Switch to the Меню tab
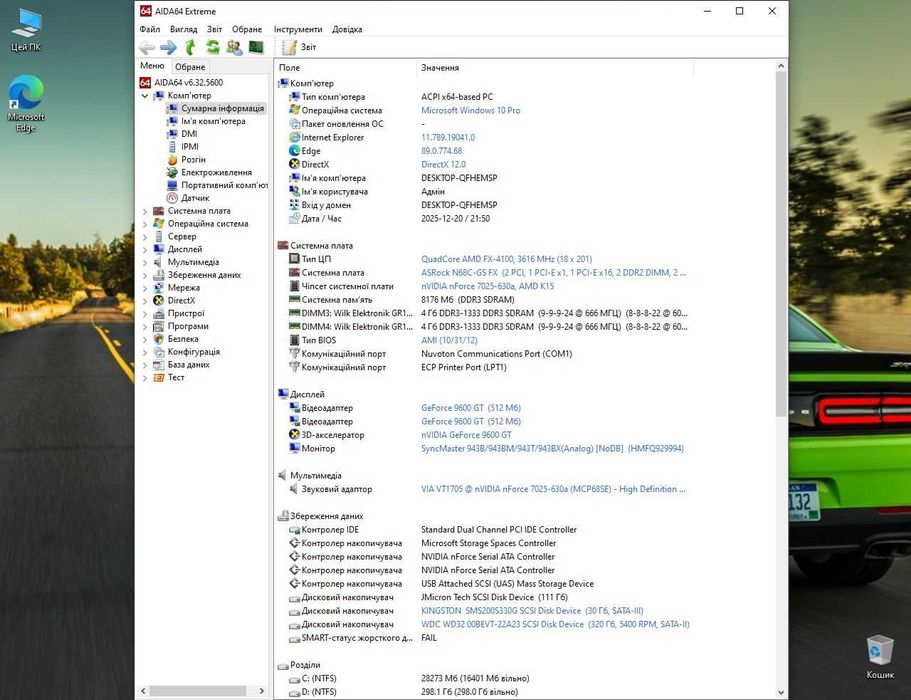 (152, 66)
